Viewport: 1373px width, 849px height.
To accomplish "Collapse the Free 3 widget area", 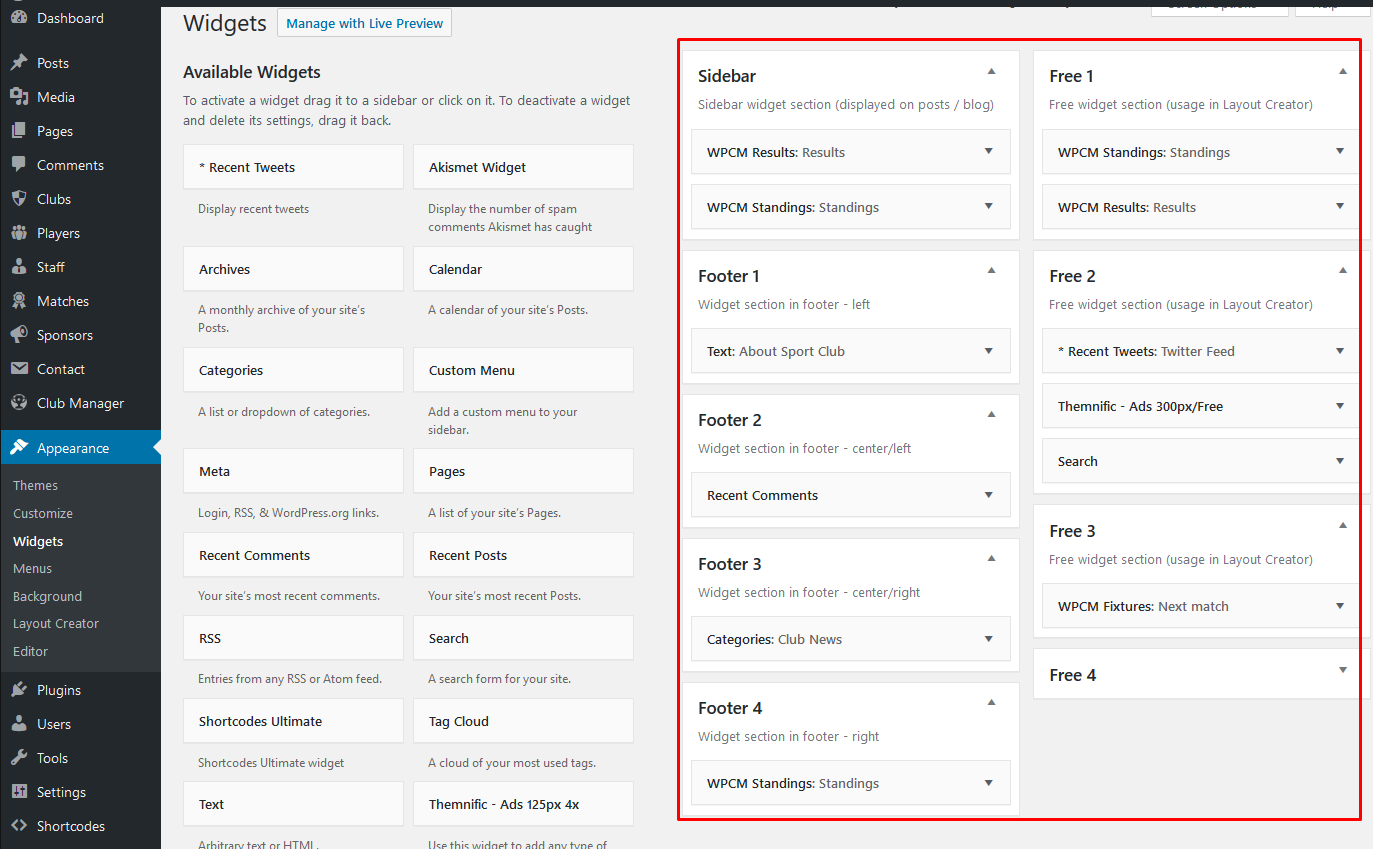I will tap(1343, 525).
